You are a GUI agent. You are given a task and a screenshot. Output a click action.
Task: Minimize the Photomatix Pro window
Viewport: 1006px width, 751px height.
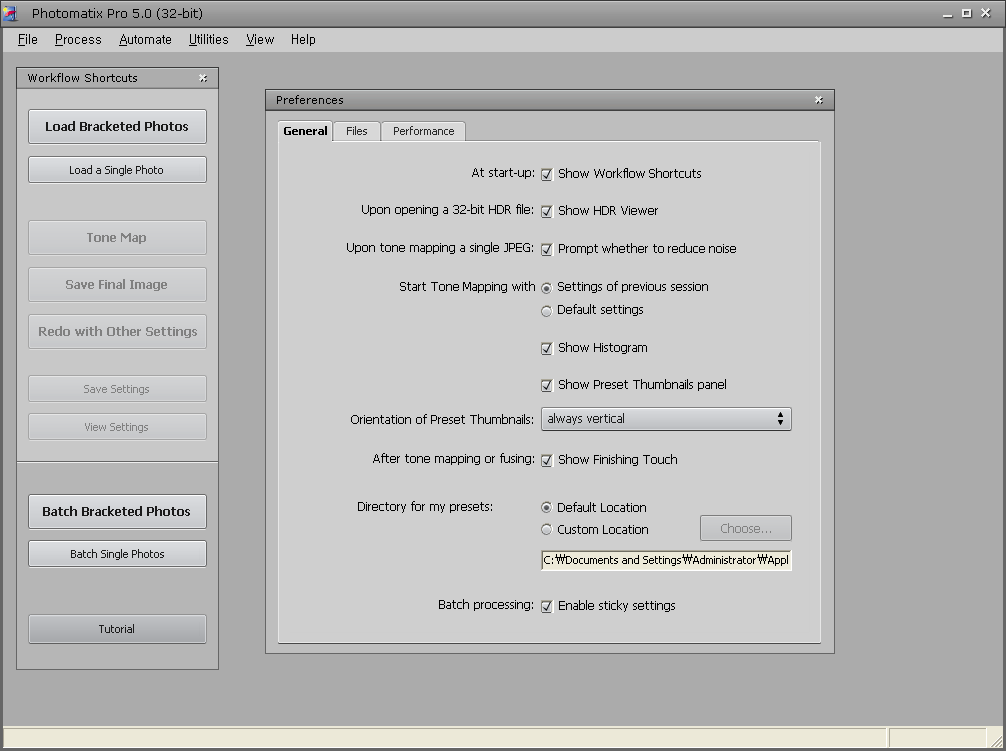948,13
